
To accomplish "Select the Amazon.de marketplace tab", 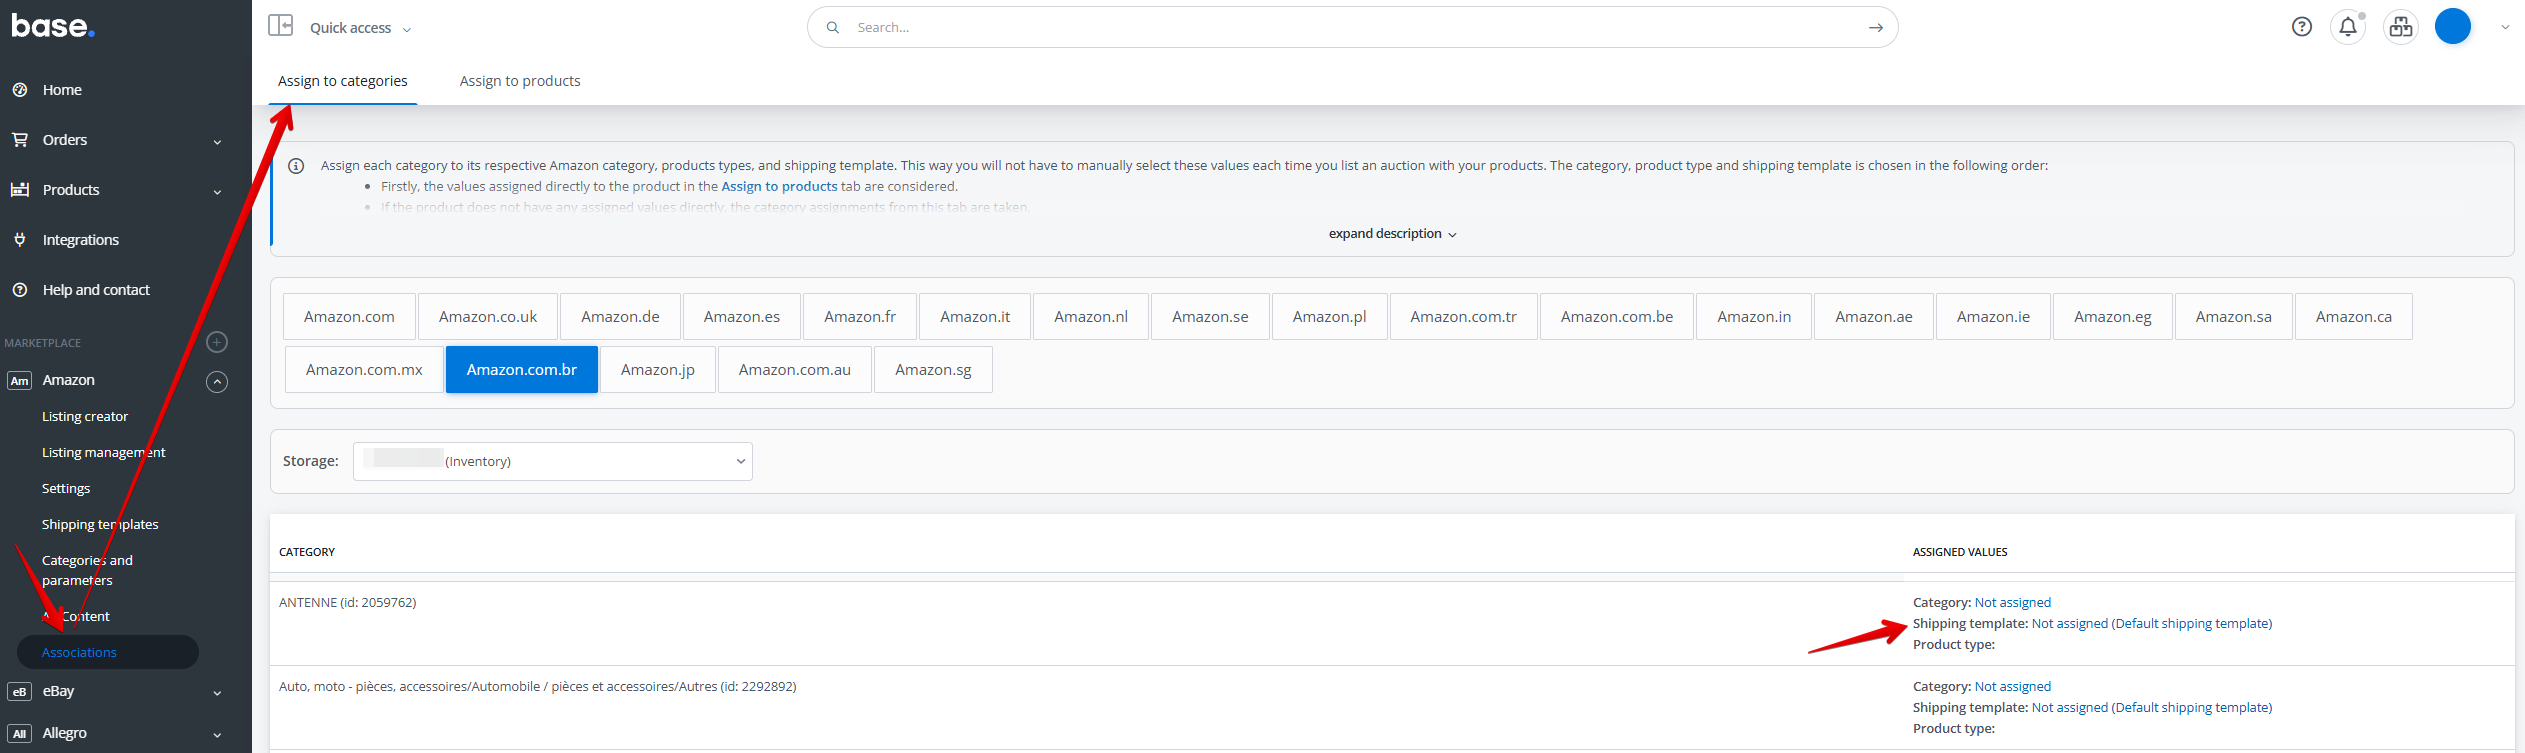I will coord(620,317).
